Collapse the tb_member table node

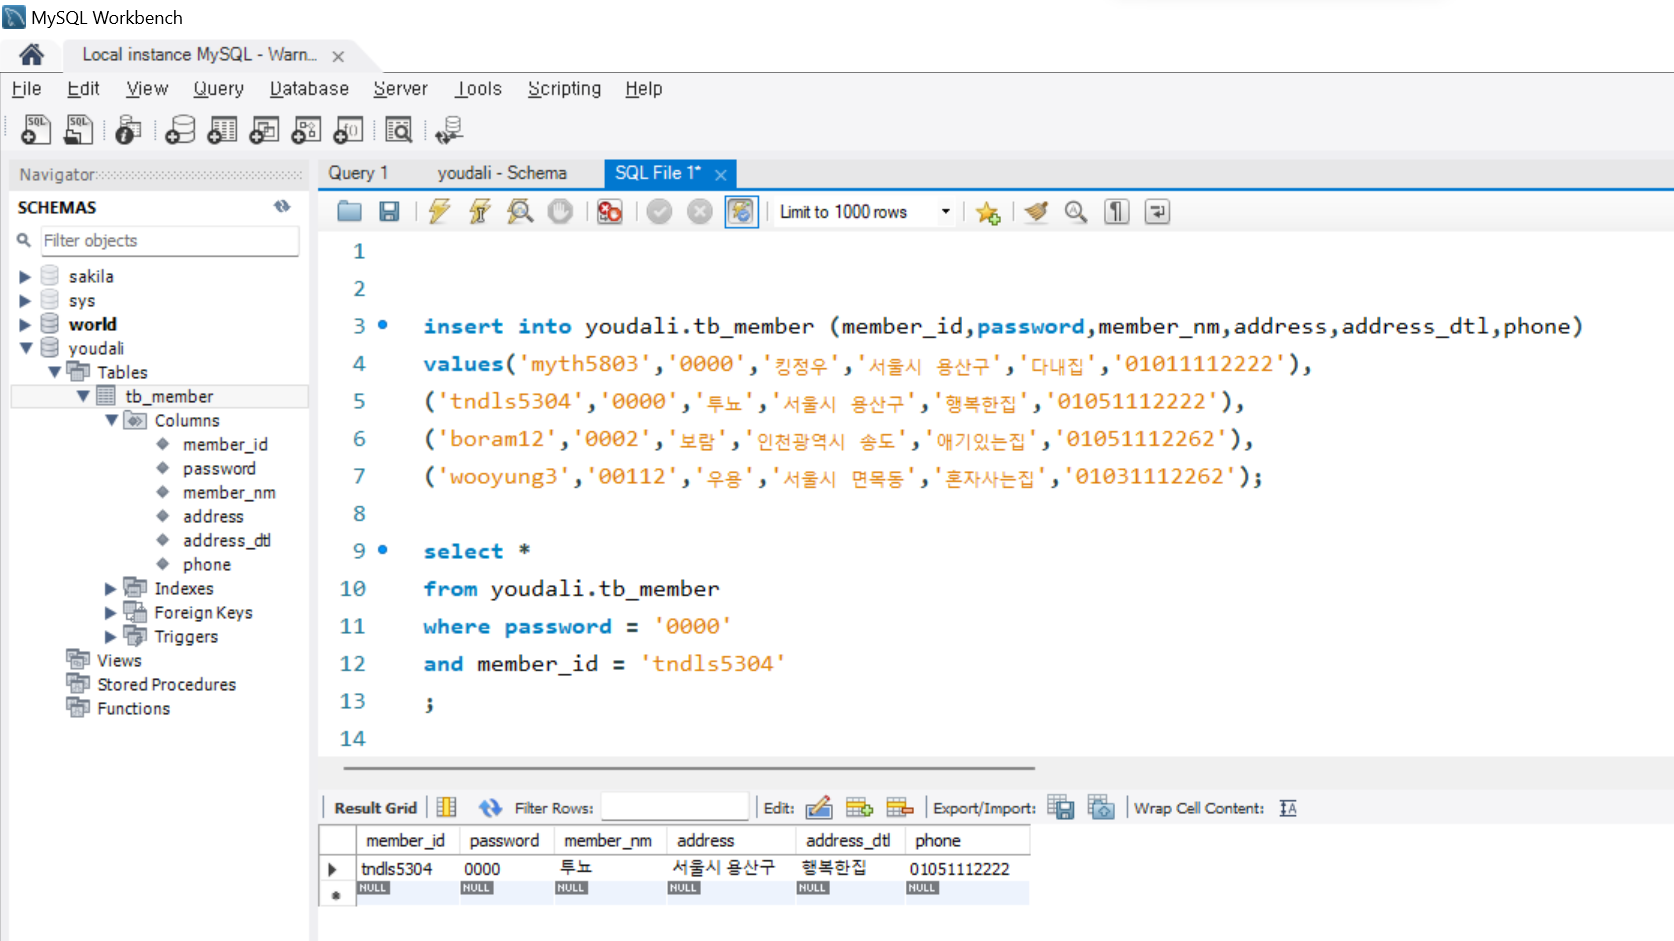coord(83,396)
